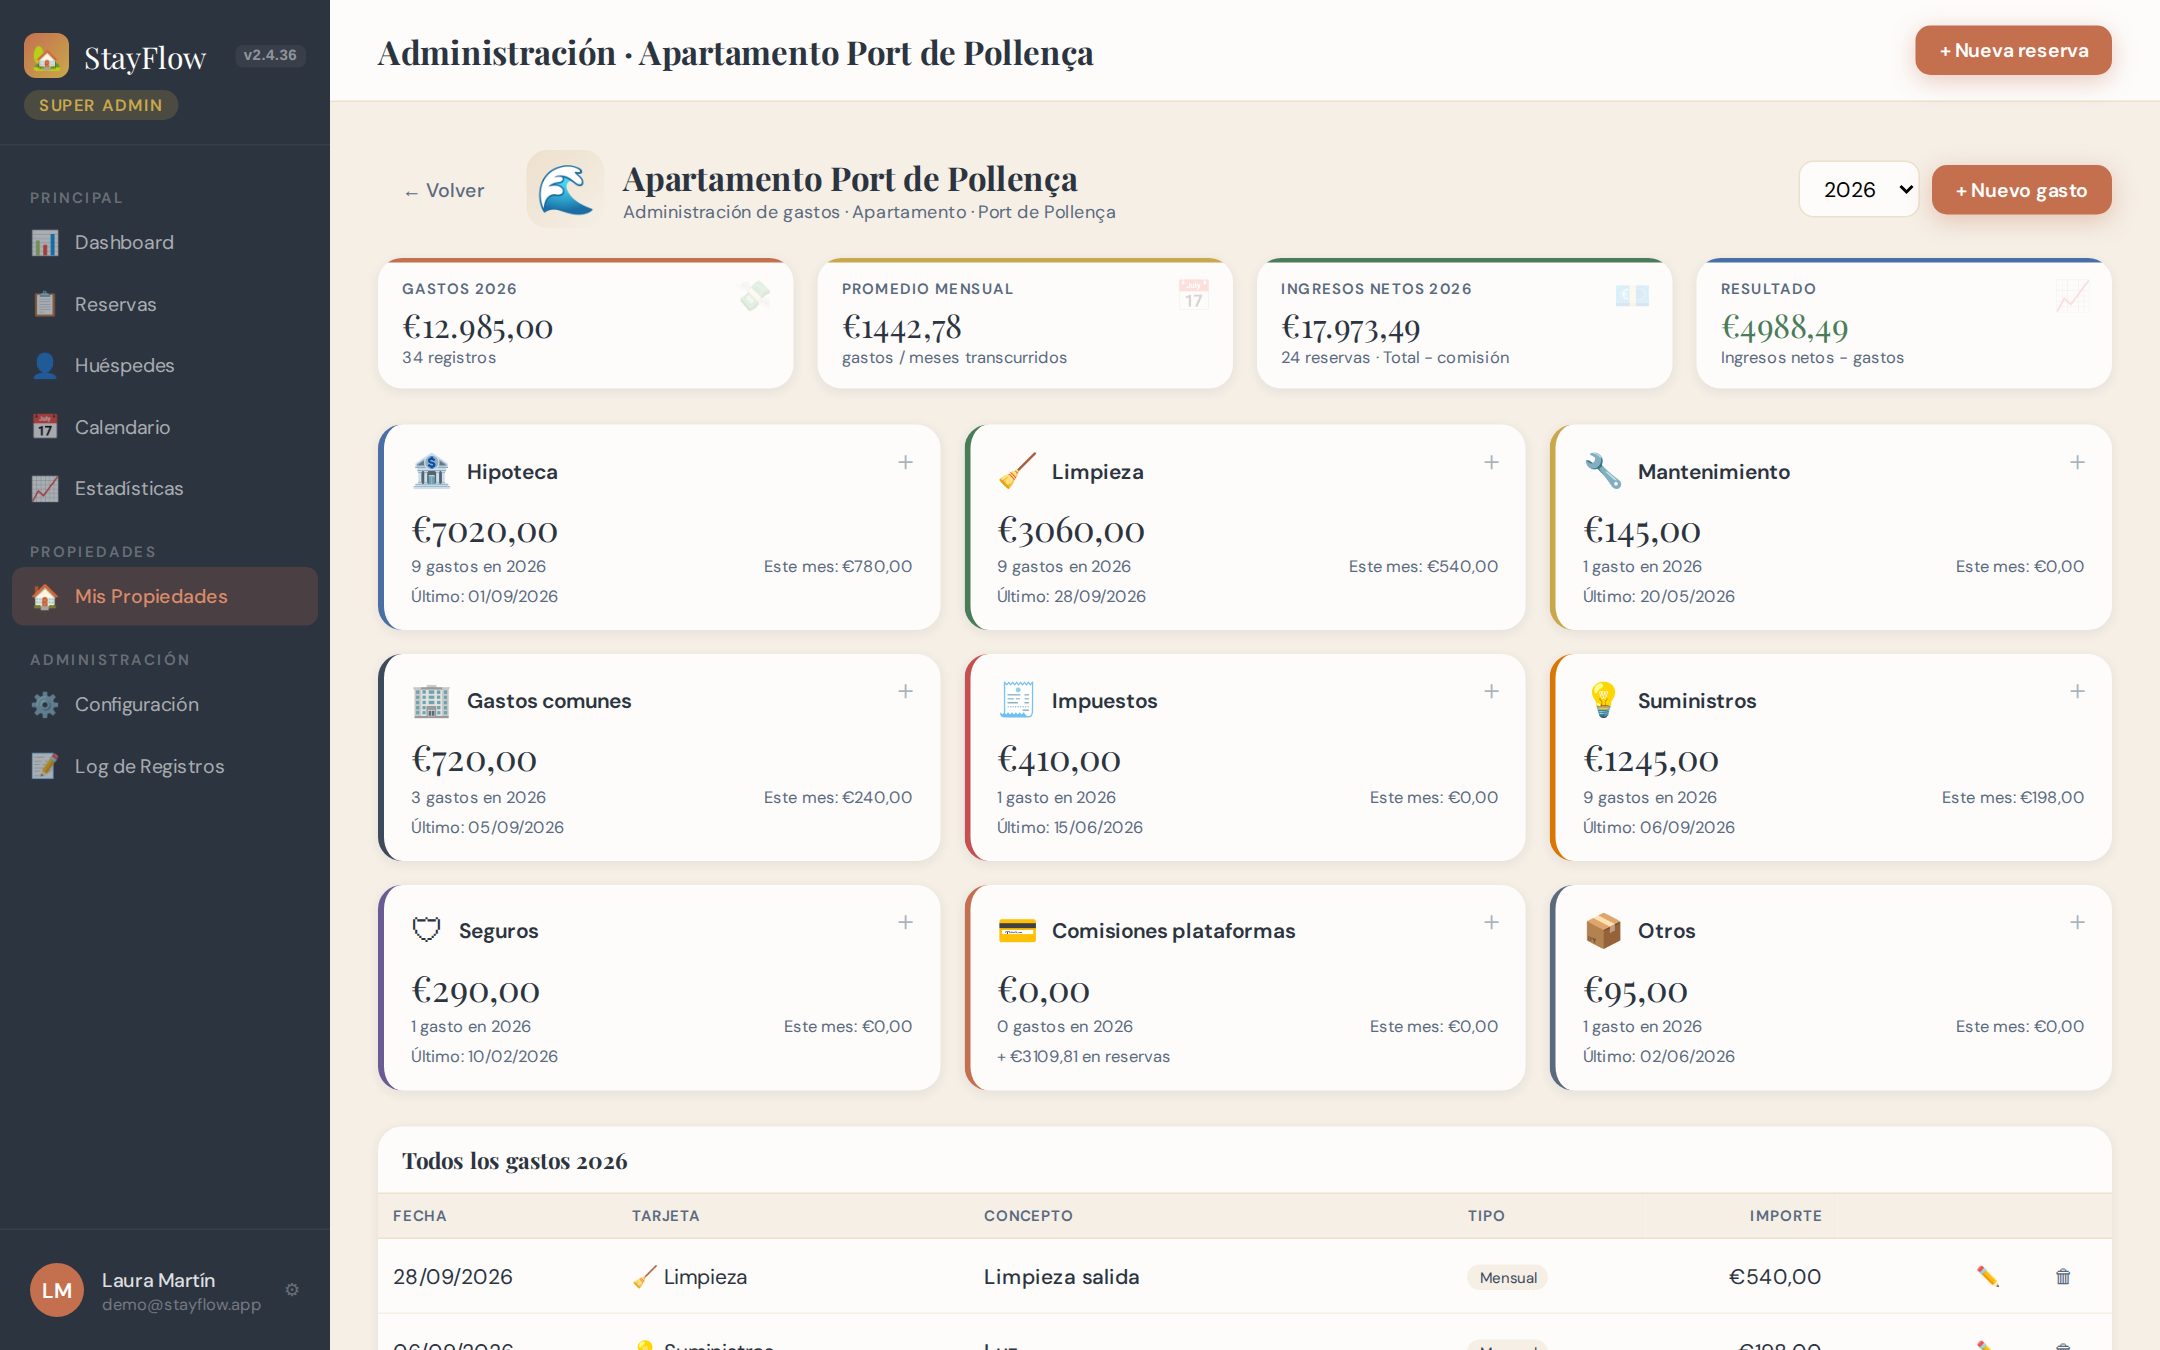
Task: Open Calendario from the sidebar
Action: coord(165,427)
